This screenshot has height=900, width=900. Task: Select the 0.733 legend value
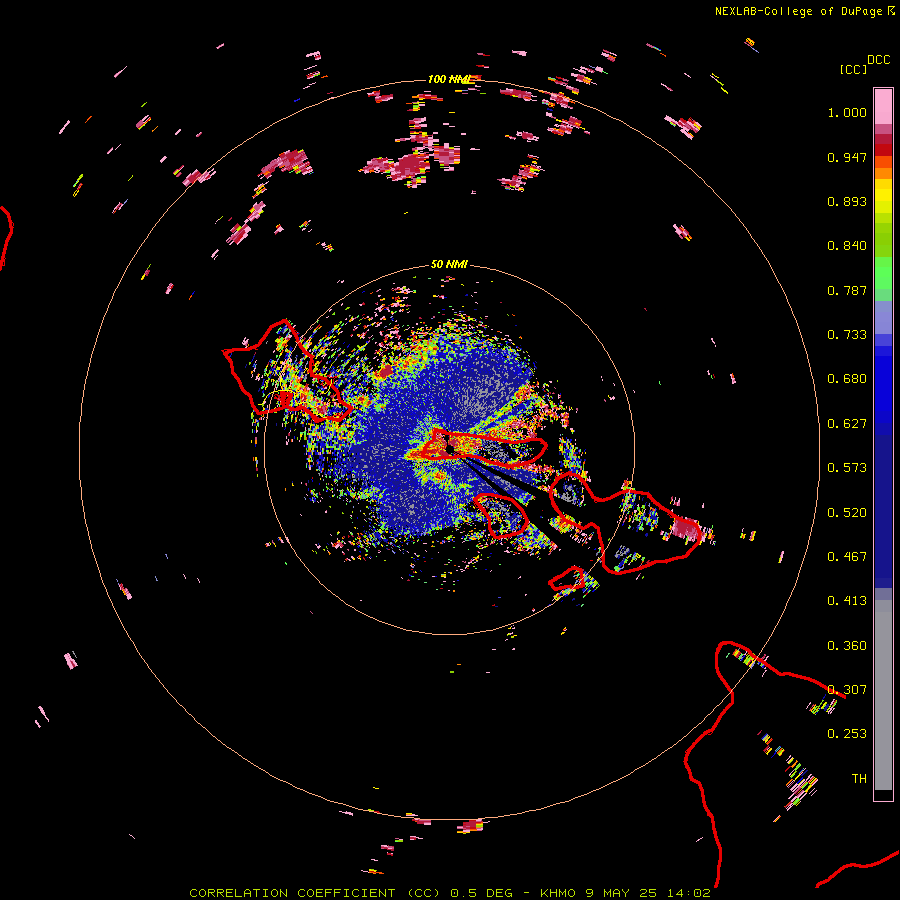pyautogui.click(x=847, y=335)
